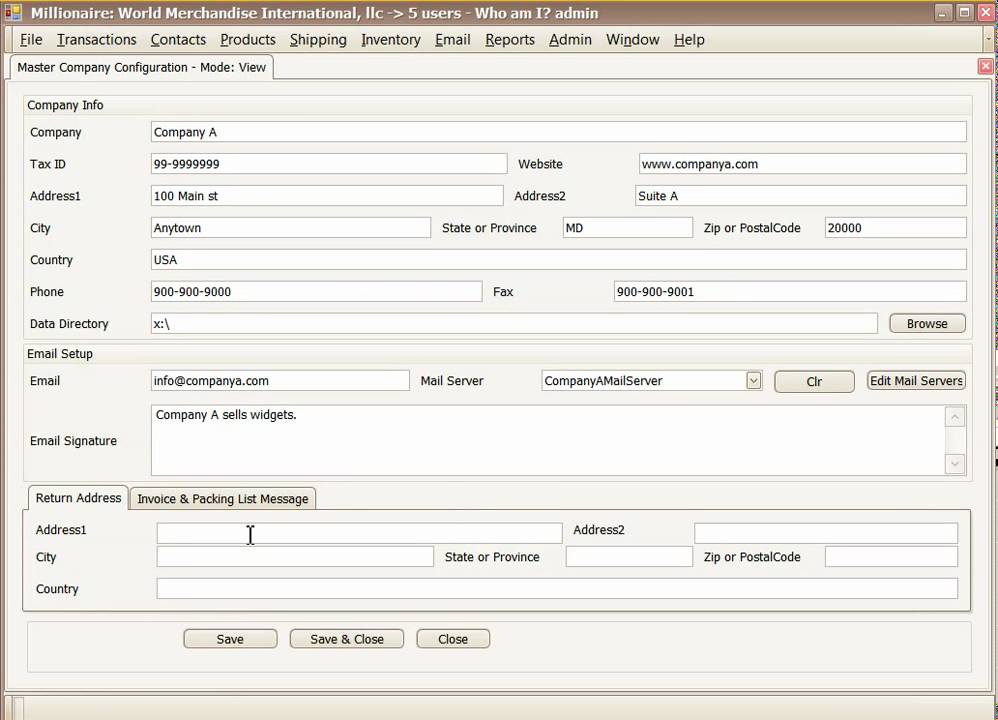Close the Millionaire application window
Viewport: 998px width, 720px height.
[x=985, y=13]
